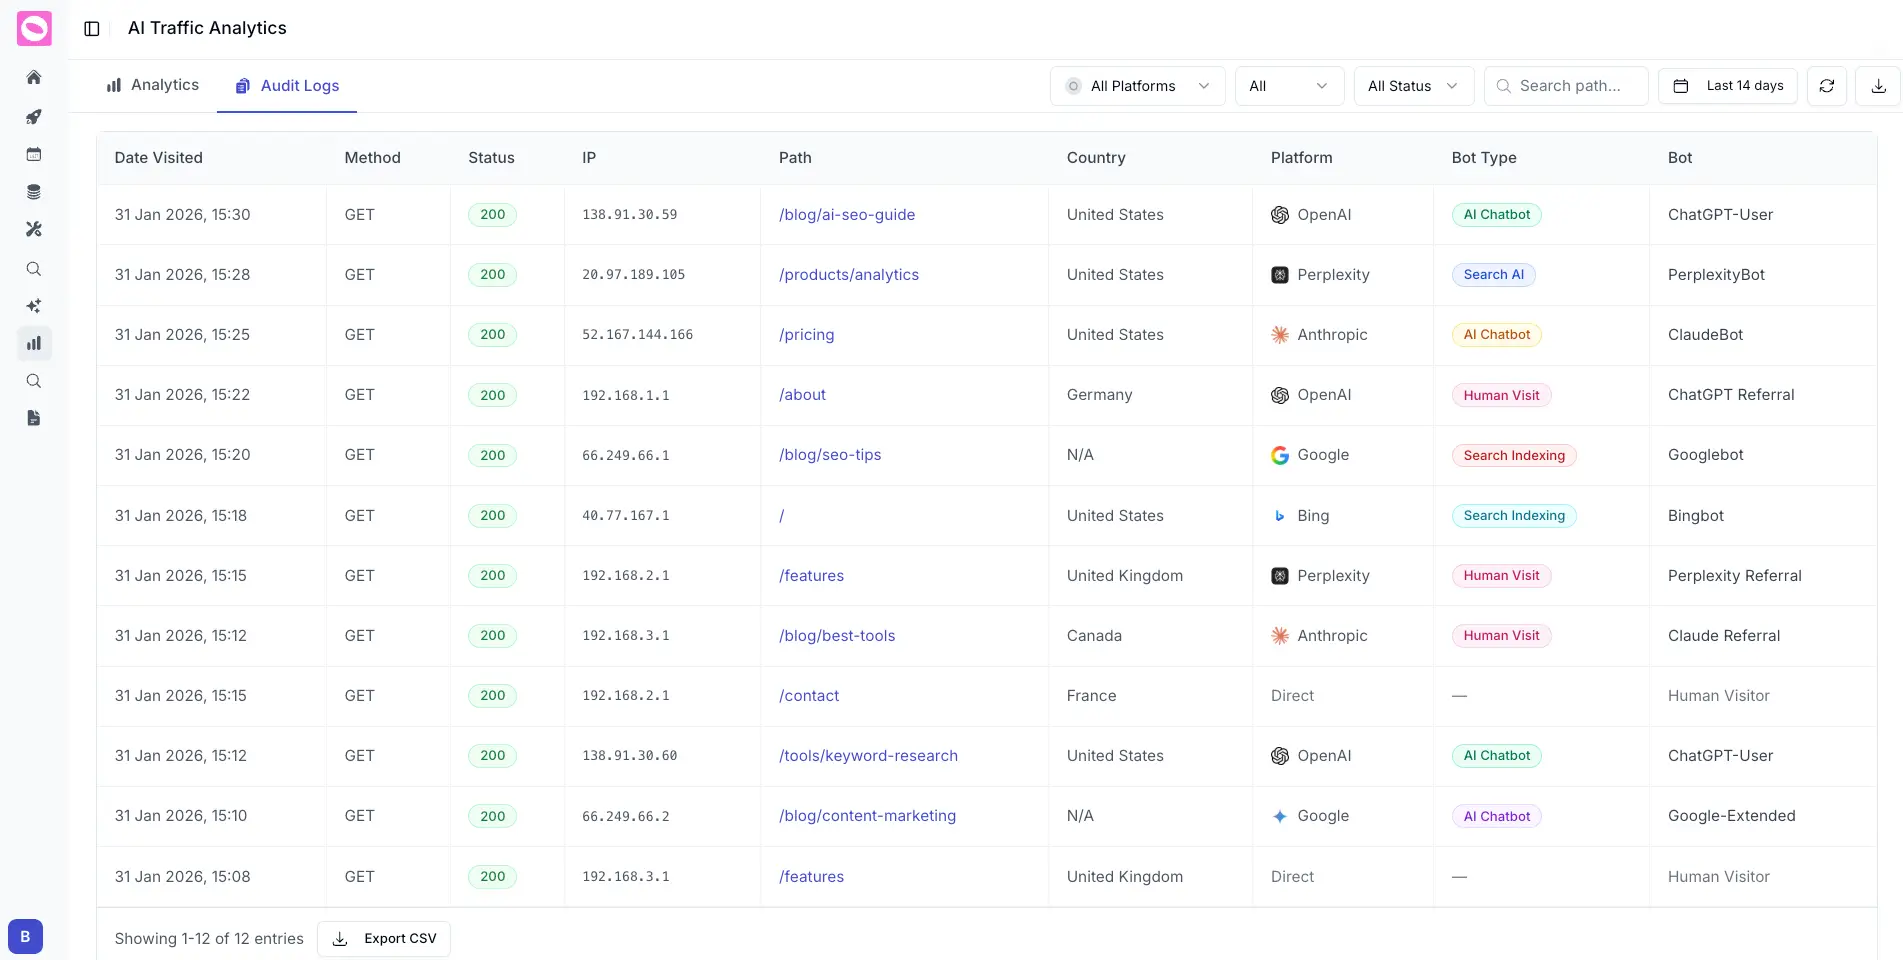Viewport: 1903px width, 960px height.
Task: Open the All method dropdown
Action: (x=1288, y=86)
